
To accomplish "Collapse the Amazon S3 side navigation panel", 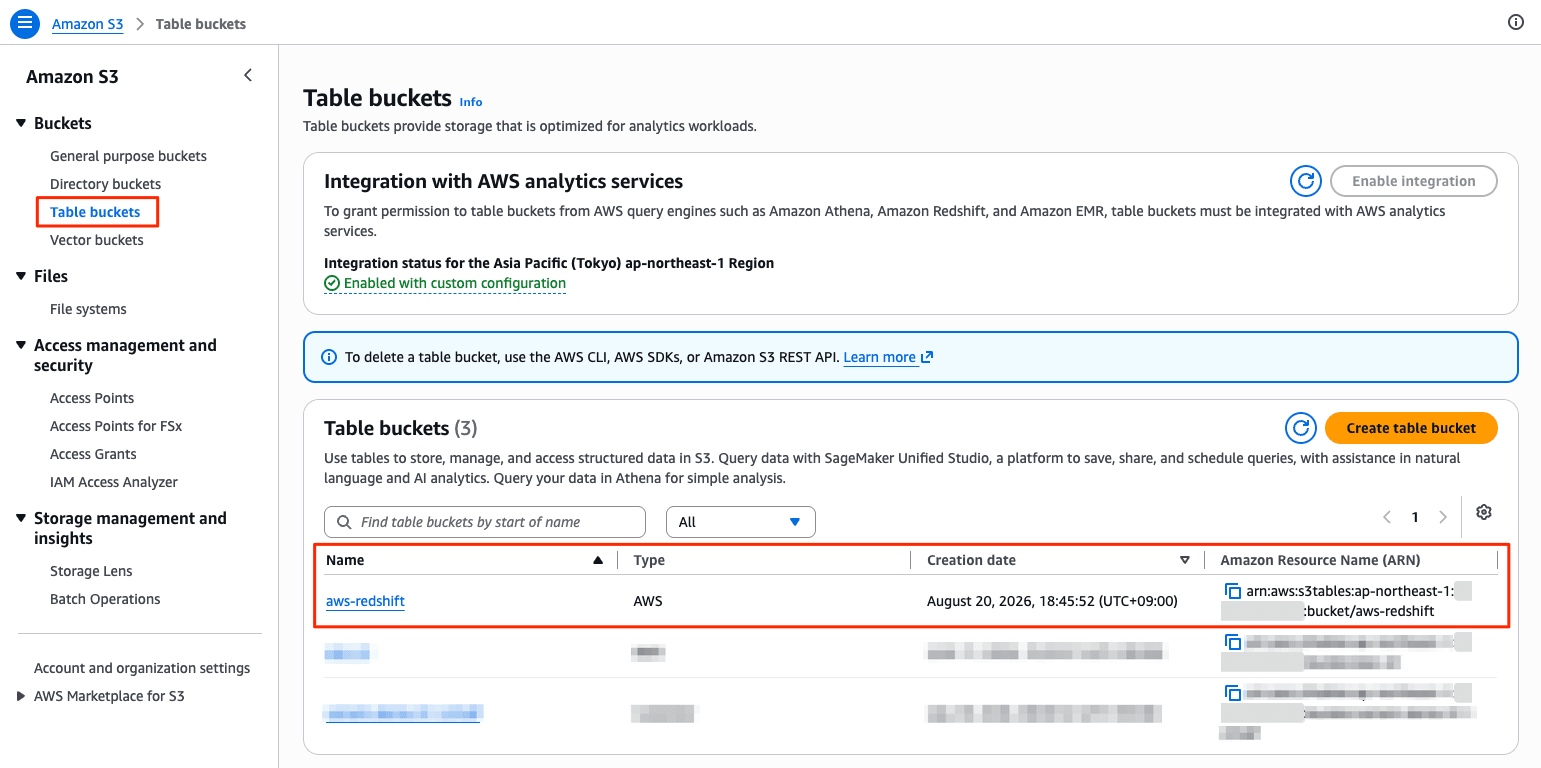I will coord(248,76).
